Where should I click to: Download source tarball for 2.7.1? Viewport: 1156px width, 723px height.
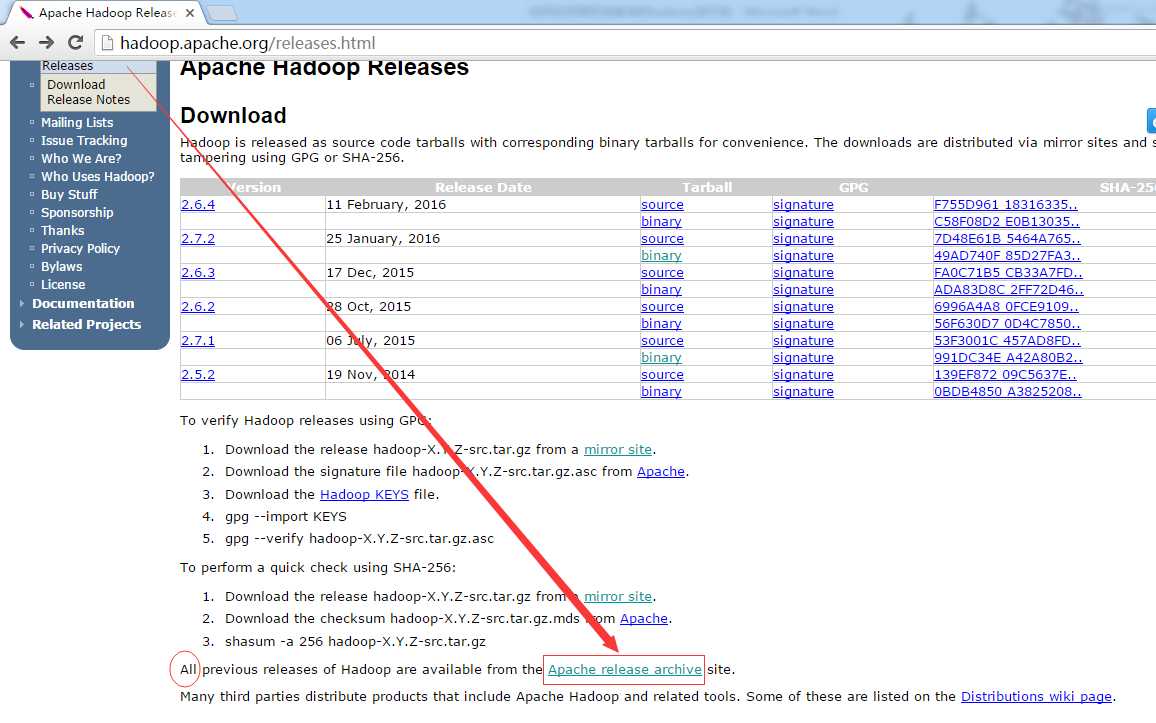(662, 340)
